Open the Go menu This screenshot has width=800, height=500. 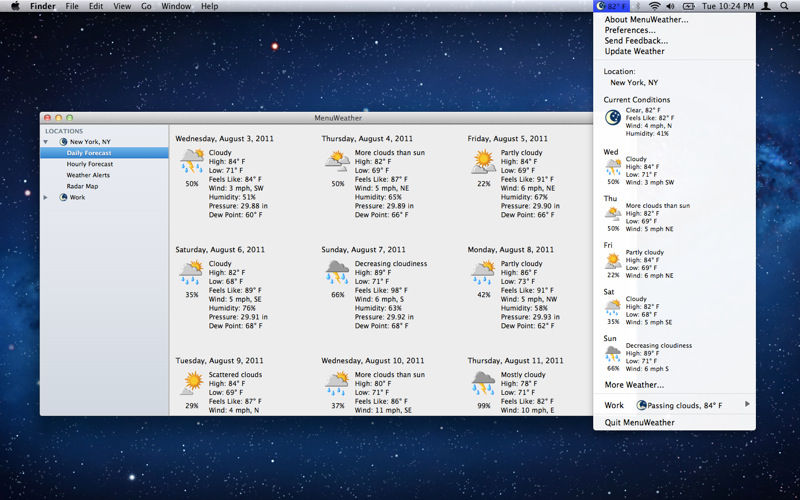[x=146, y=6]
